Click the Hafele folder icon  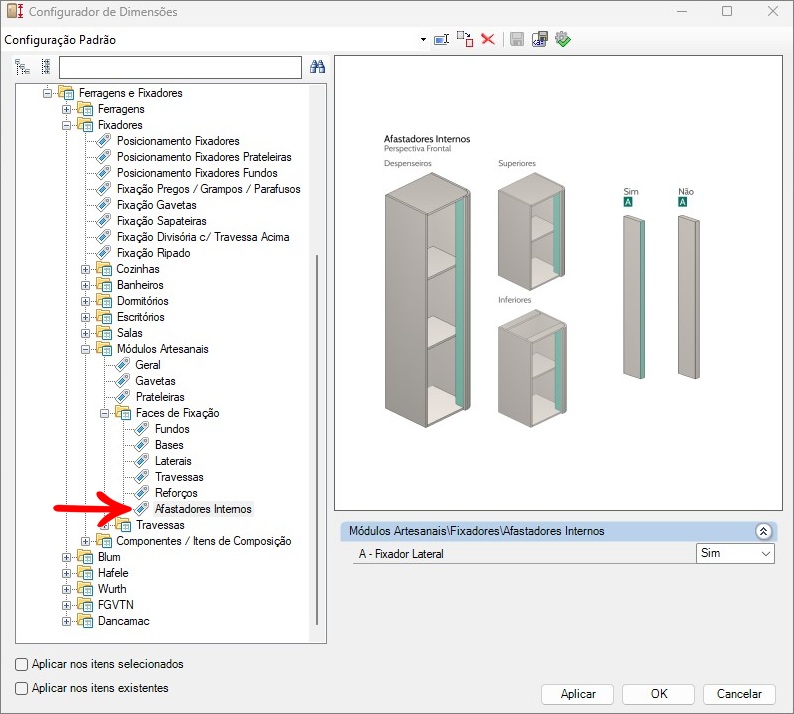pyautogui.click(x=86, y=573)
